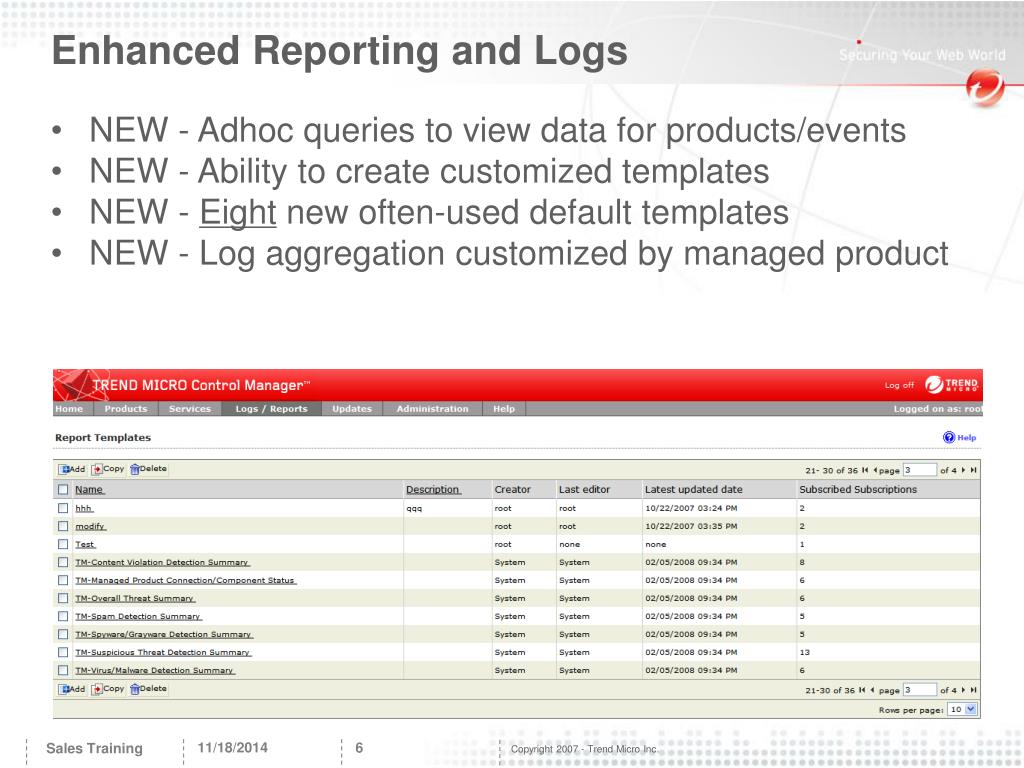The height and width of the screenshot is (768, 1024).
Task: Check the box for the modify template
Action: tap(63, 526)
